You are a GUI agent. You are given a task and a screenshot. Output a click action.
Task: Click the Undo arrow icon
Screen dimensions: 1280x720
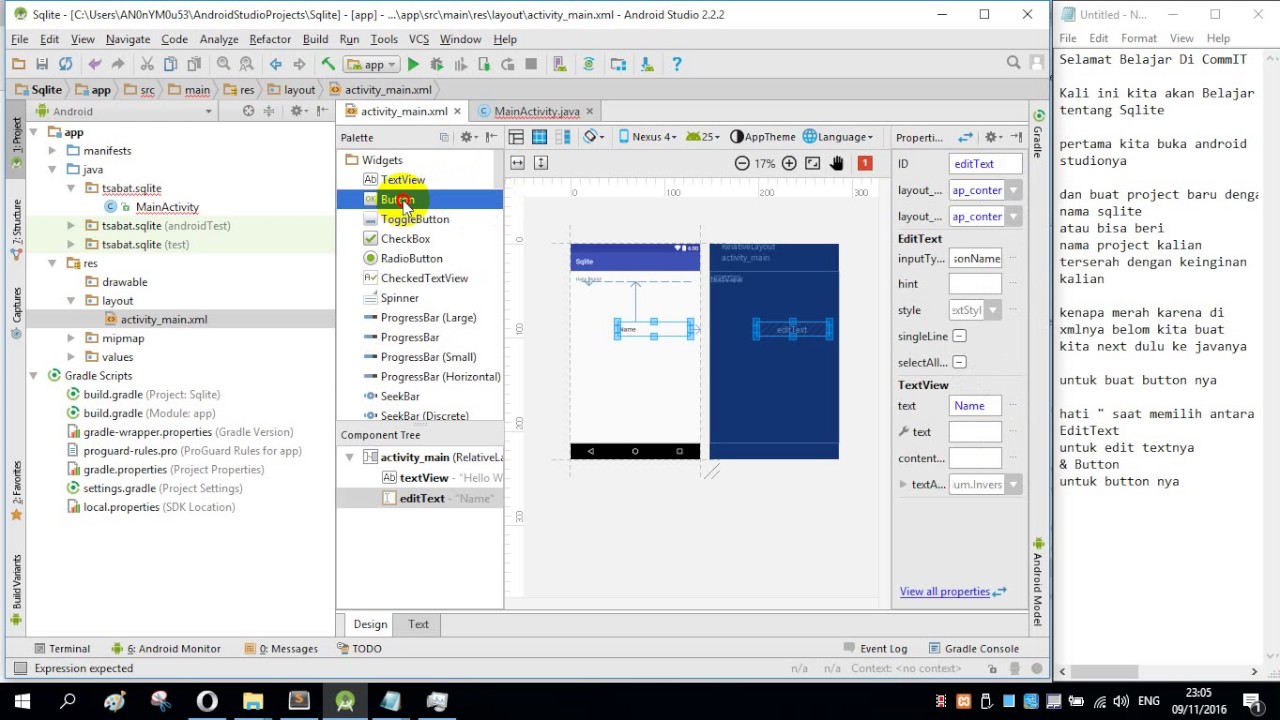[x=95, y=64]
